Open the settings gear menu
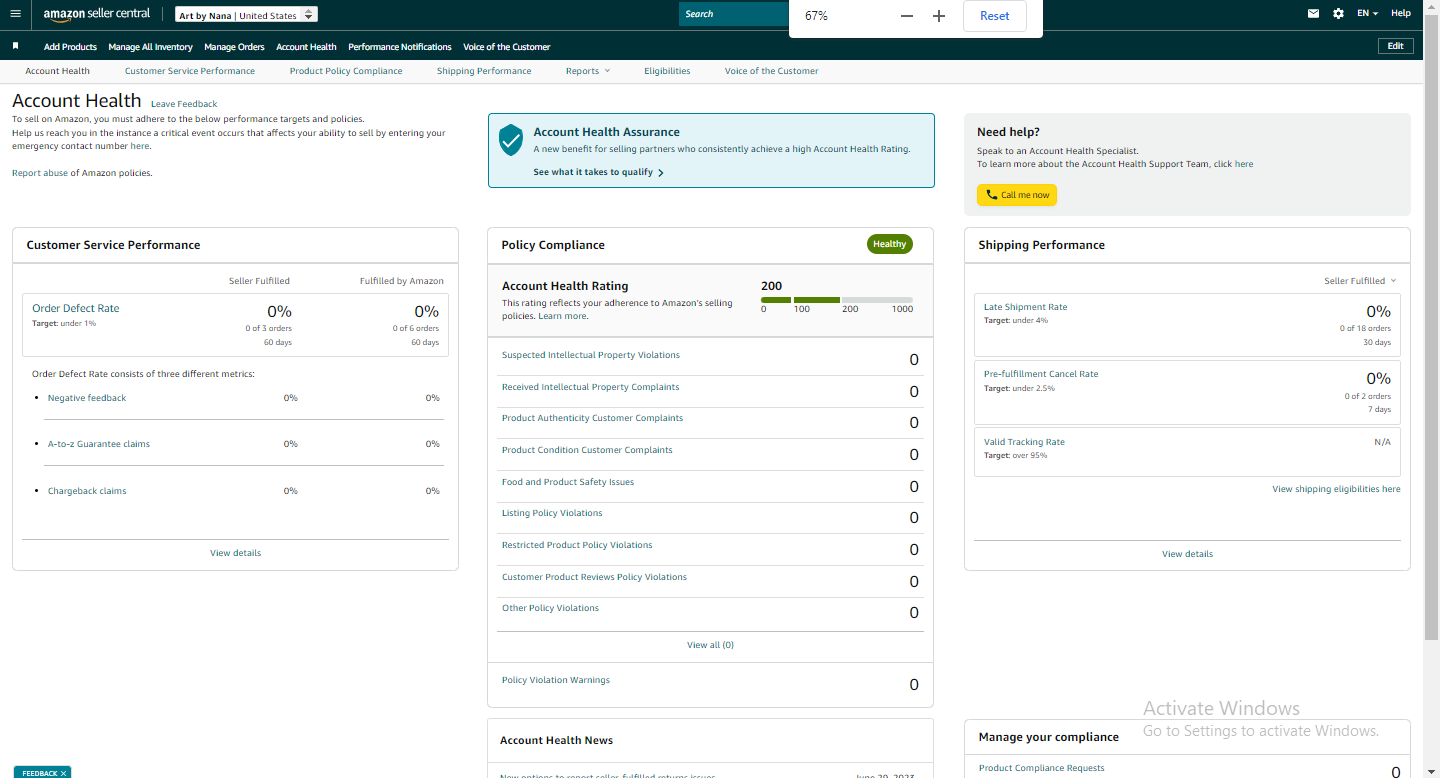Screen dimensions: 1440x778 pos(1339,14)
